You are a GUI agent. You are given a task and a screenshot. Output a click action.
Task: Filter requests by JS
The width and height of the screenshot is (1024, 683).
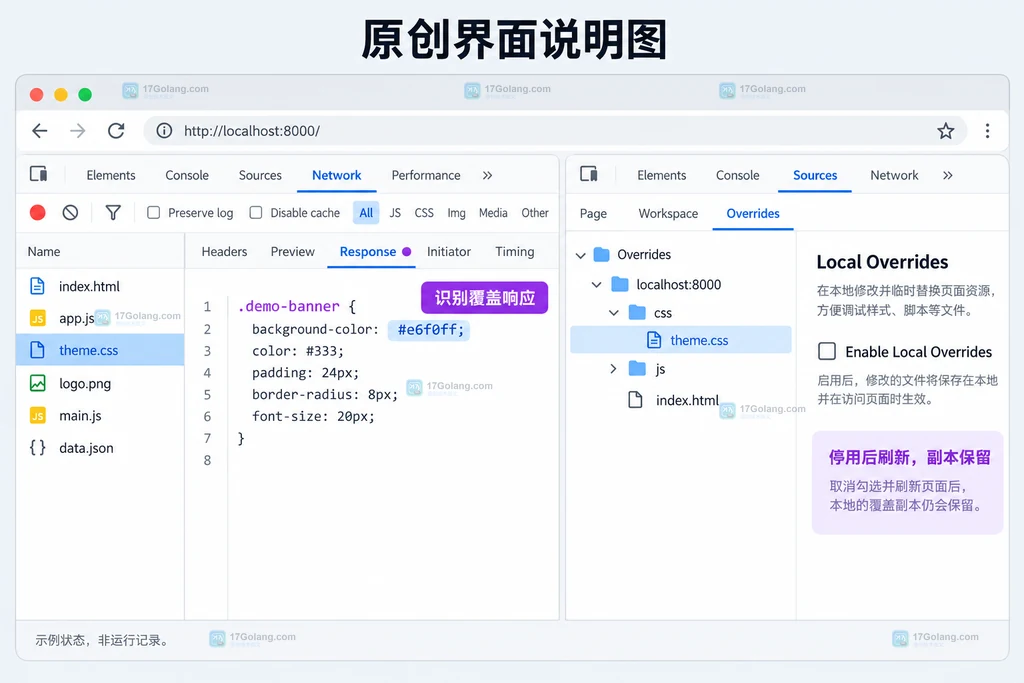click(x=395, y=213)
